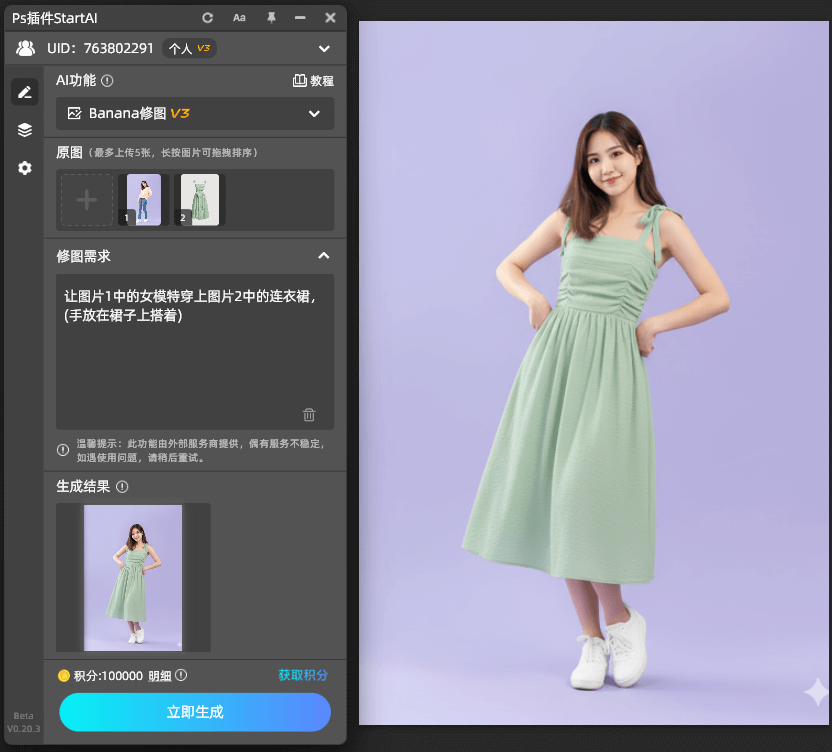Click the 获取积分 link

coord(303,675)
